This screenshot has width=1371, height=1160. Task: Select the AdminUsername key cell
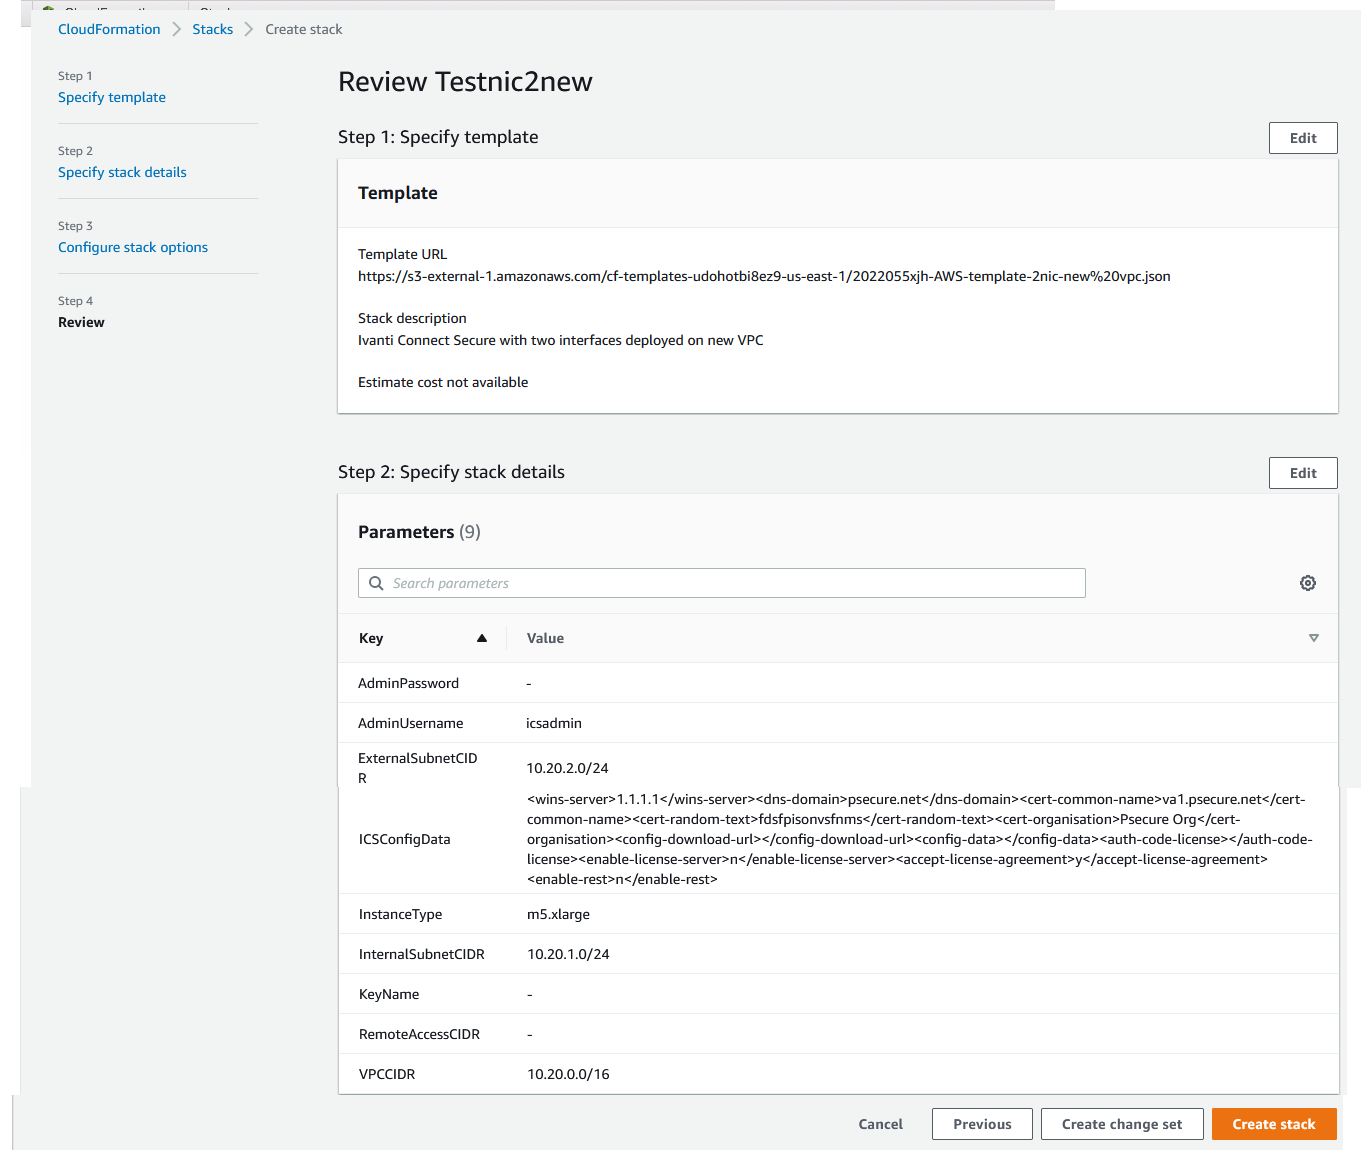coord(411,723)
